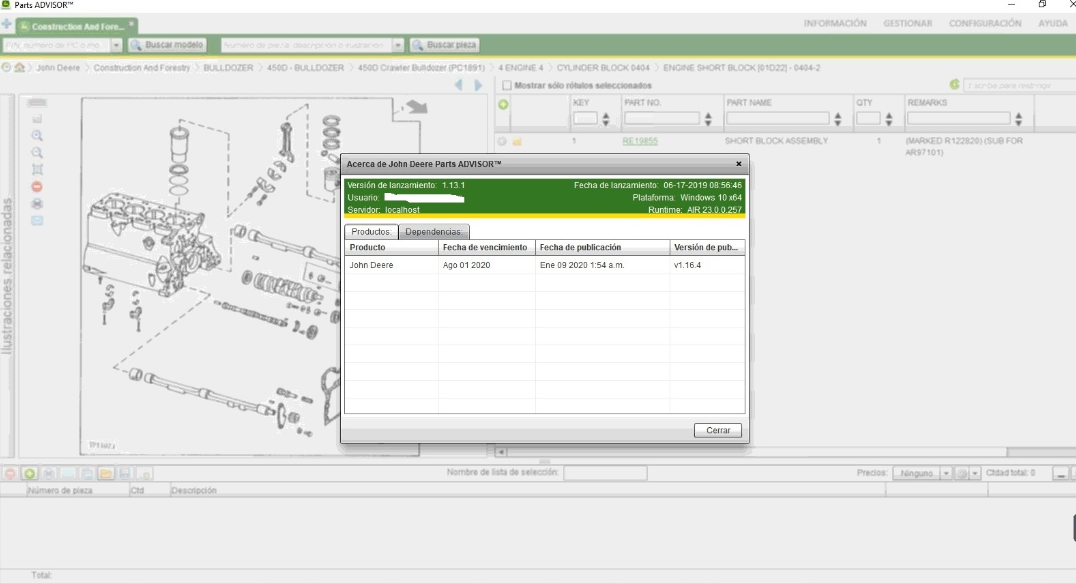This screenshot has width=1076, height=584.
Task: Navigate to 450D - BULLDOZER breadcrumb
Action: [x=305, y=68]
